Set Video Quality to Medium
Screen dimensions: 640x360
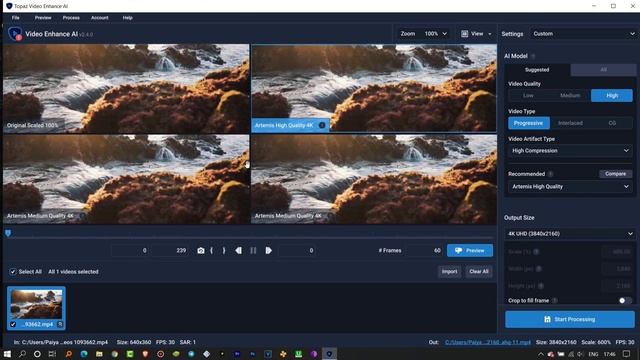point(570,96)
